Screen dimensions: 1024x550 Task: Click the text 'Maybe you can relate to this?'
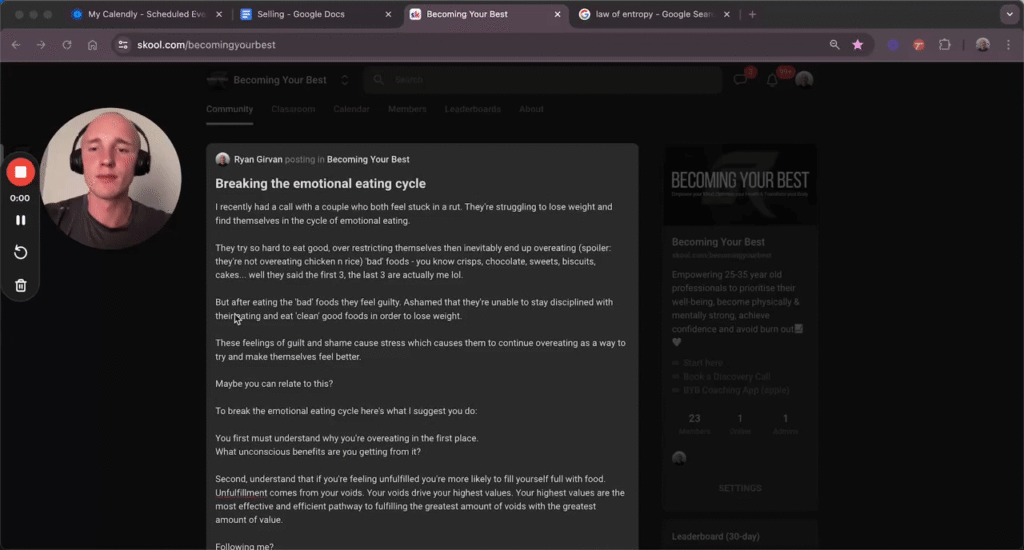[x=274, y=383]
